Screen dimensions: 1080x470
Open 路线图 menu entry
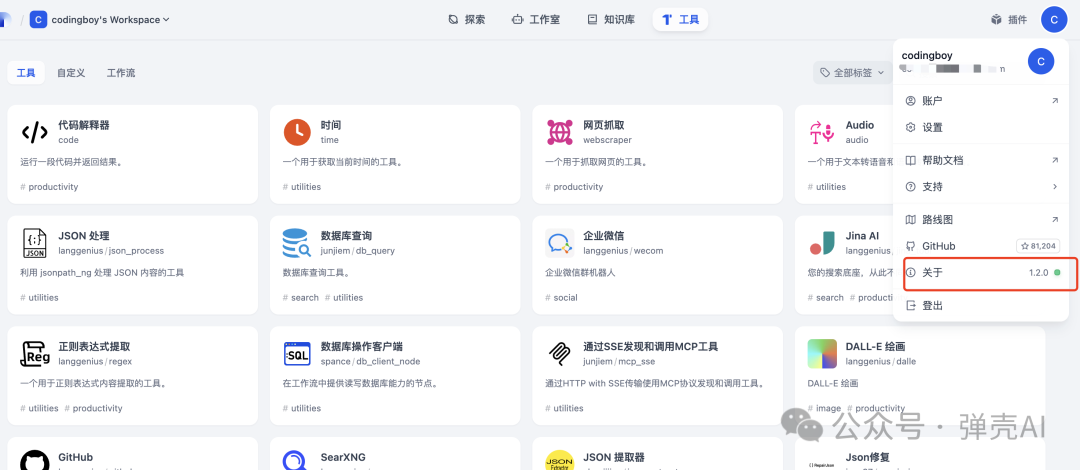(x=982, y=220)
